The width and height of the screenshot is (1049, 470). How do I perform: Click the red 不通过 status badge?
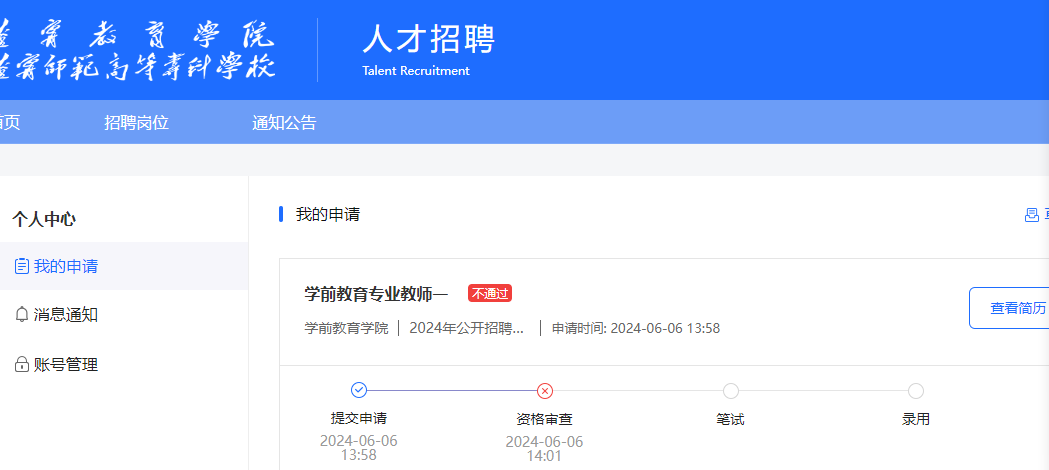(490, 294)
